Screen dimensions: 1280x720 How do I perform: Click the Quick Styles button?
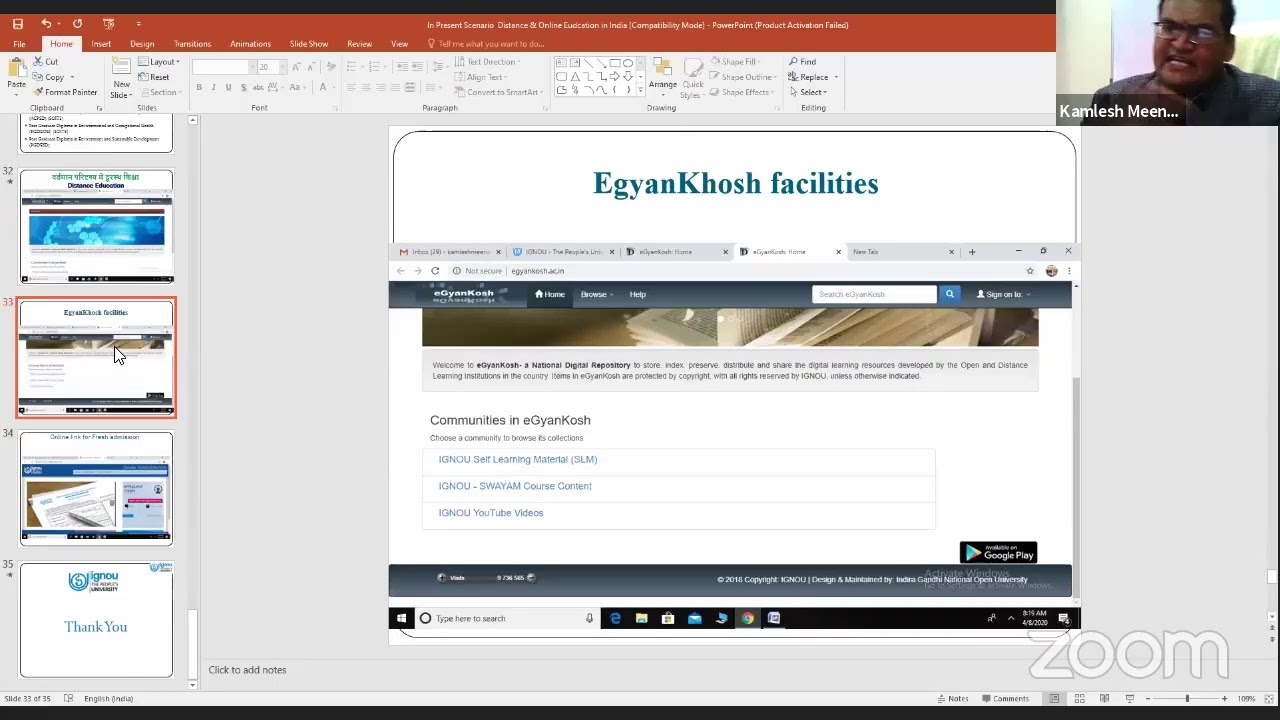pyautogui.click(x=693, y=78)
